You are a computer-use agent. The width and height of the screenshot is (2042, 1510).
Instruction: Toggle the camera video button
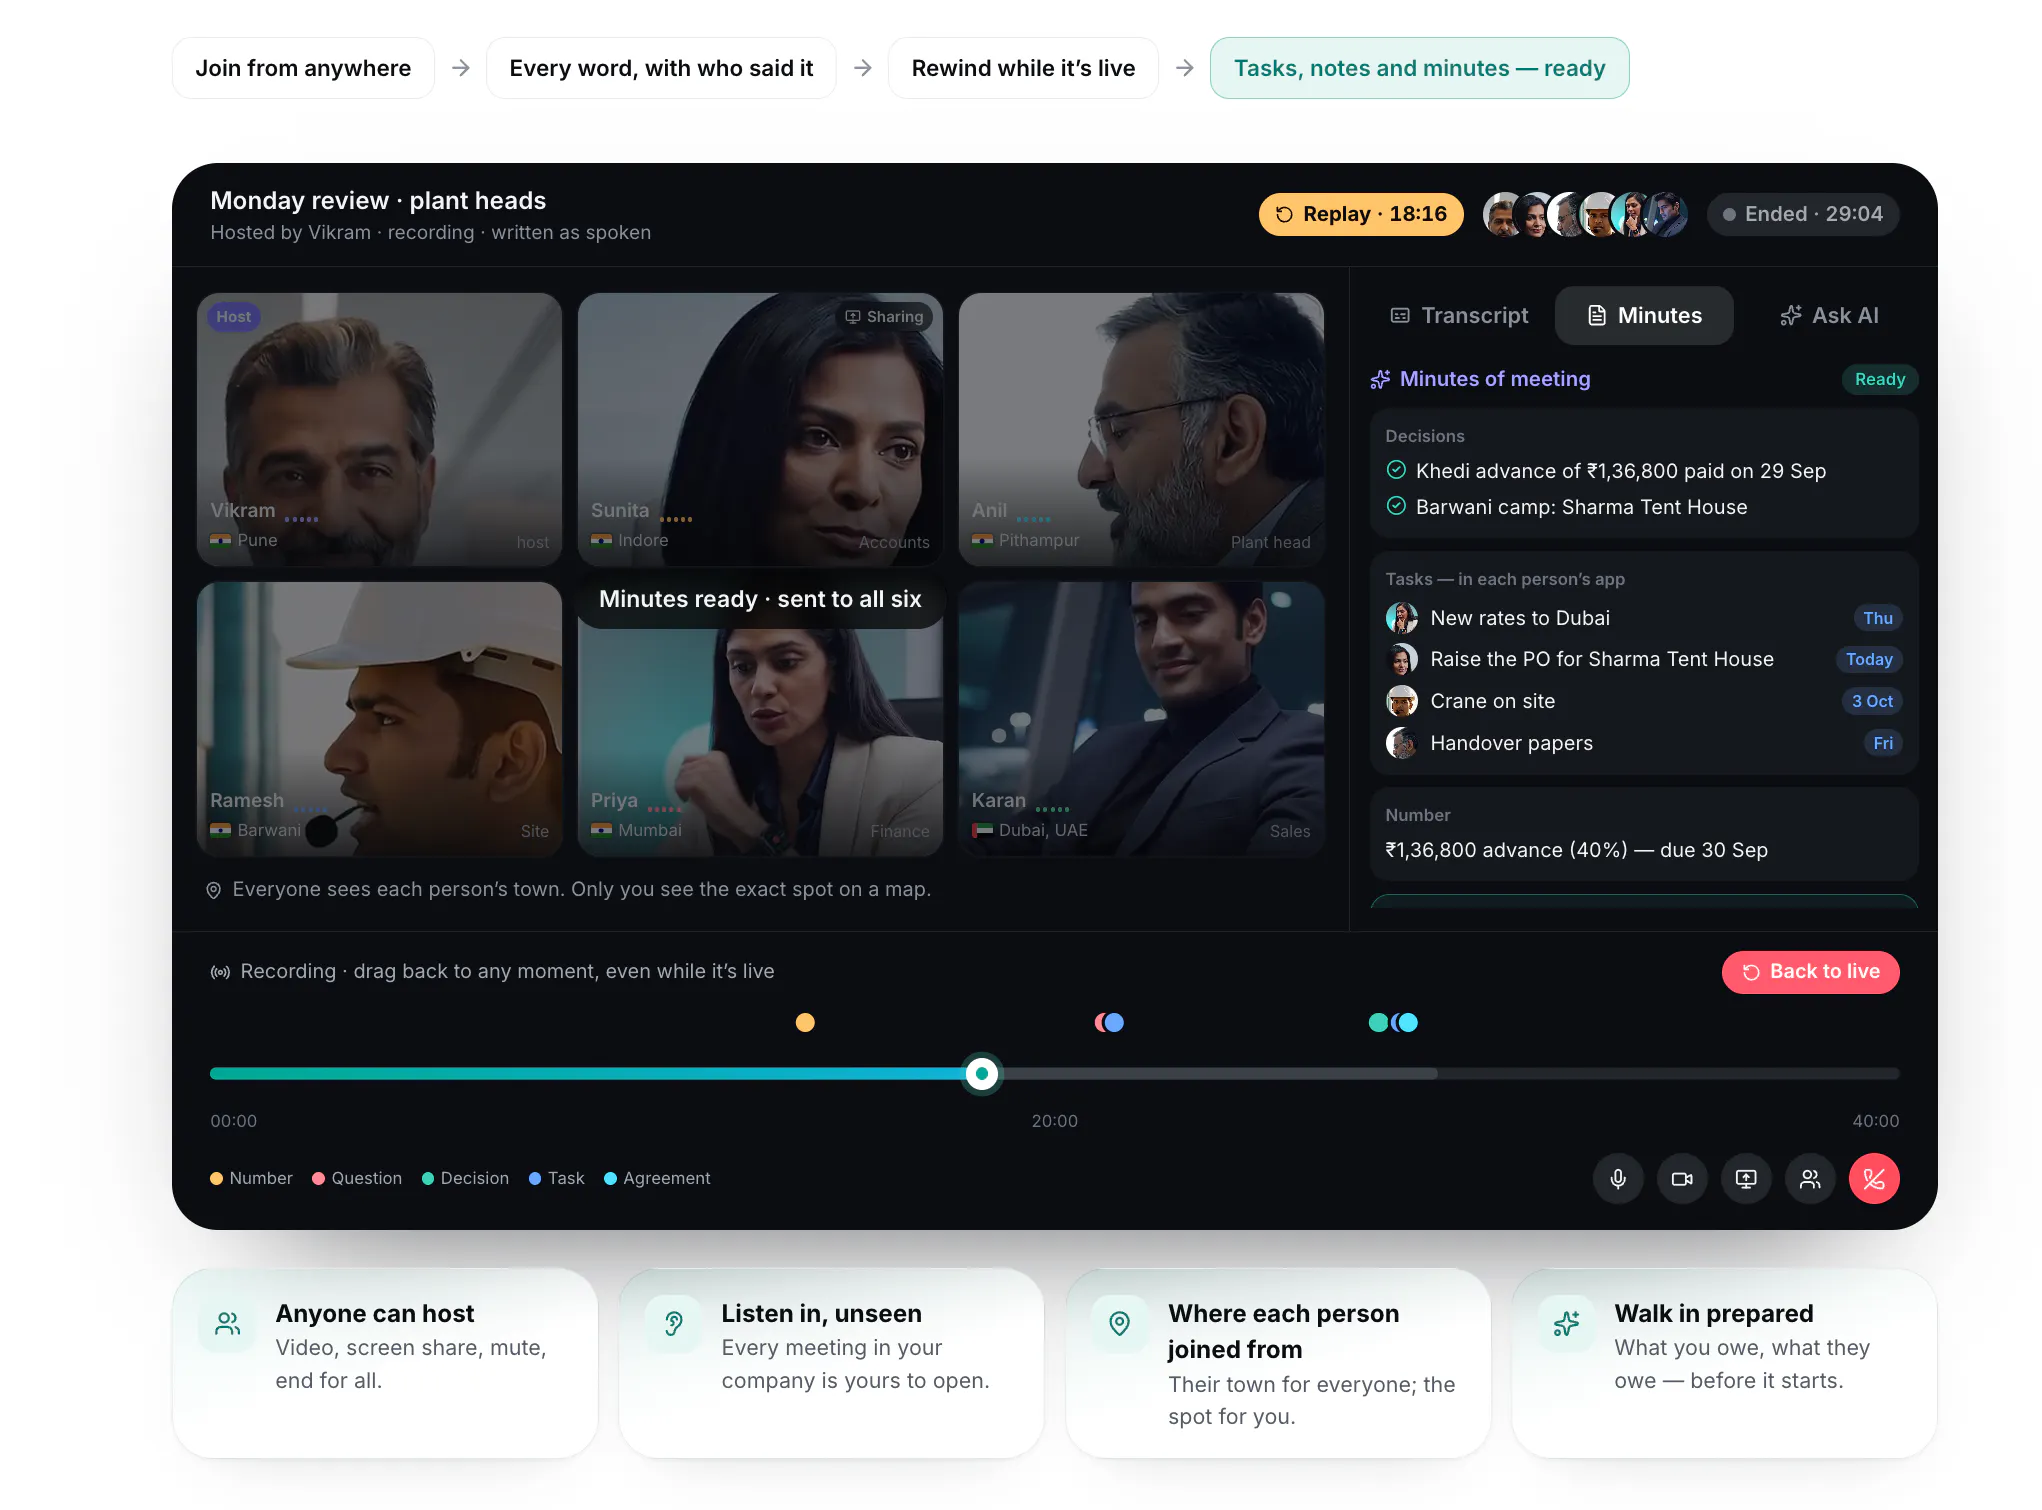point(1681,1179)
